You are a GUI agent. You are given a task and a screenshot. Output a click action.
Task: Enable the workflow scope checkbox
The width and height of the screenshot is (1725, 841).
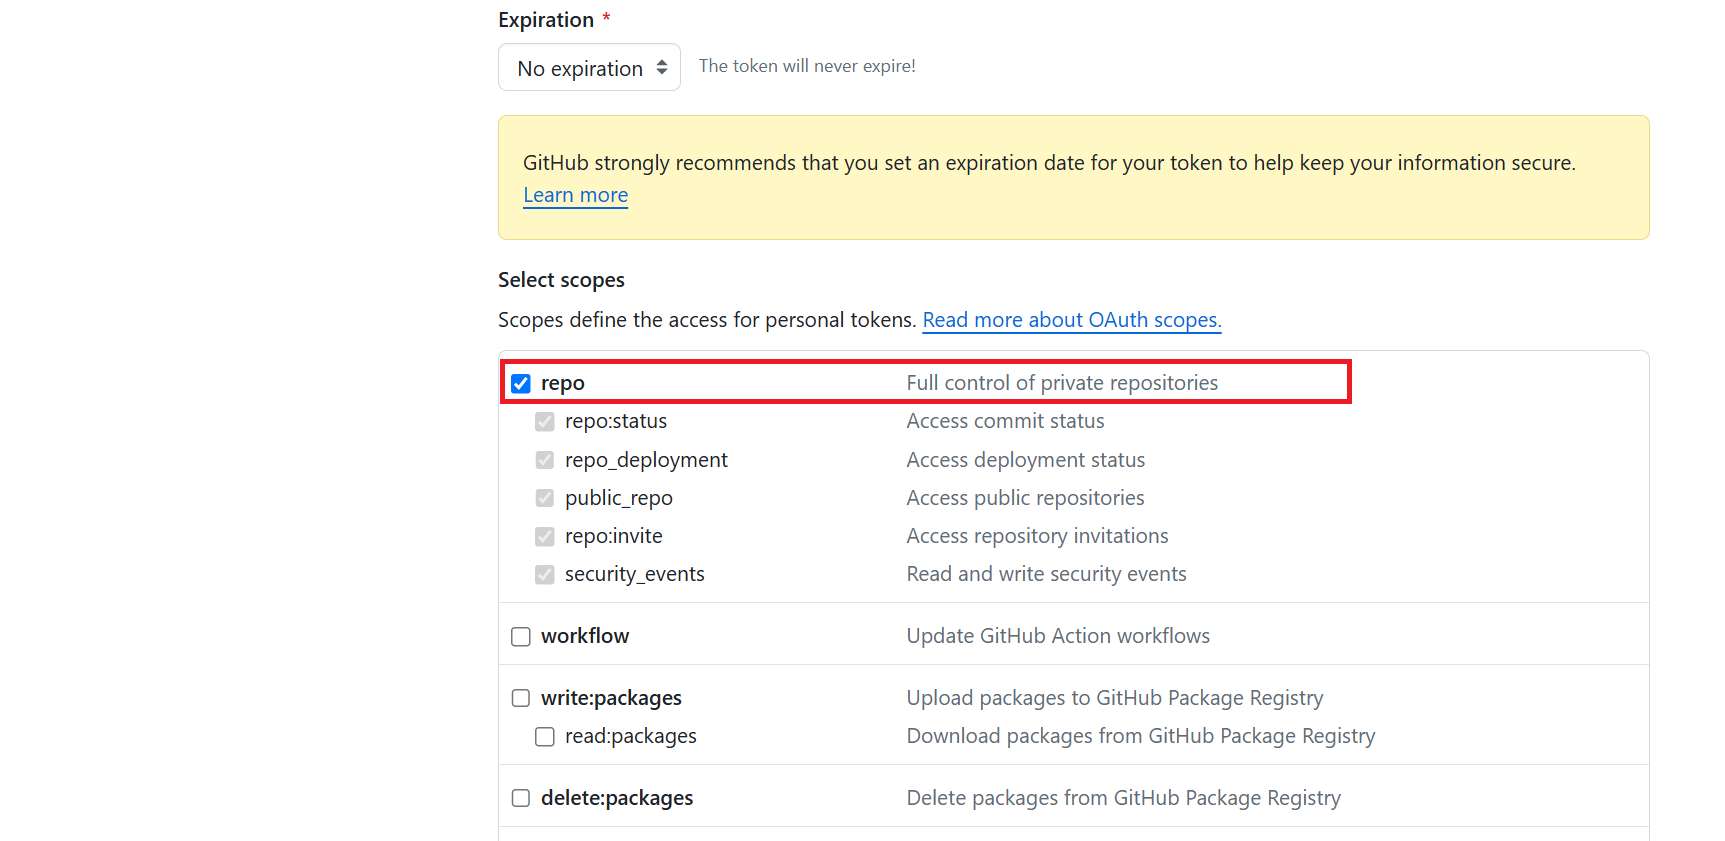coord(521,637)
